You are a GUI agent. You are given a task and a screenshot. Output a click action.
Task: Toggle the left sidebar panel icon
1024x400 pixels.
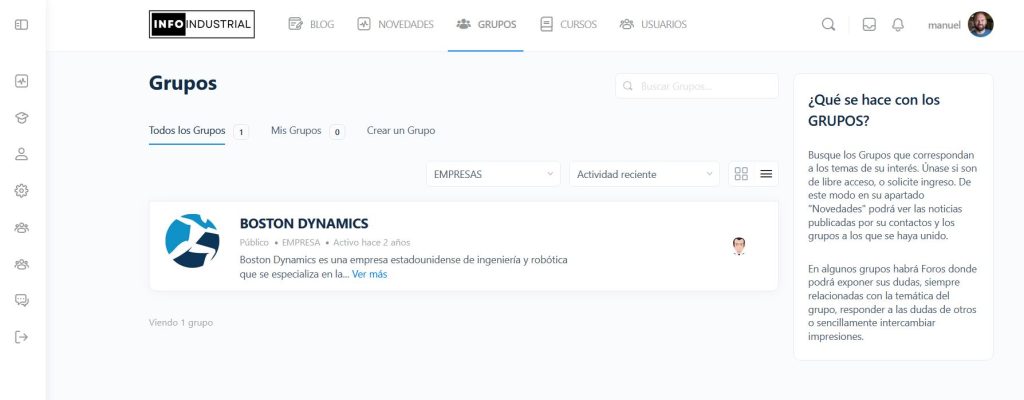click(22, 25)
